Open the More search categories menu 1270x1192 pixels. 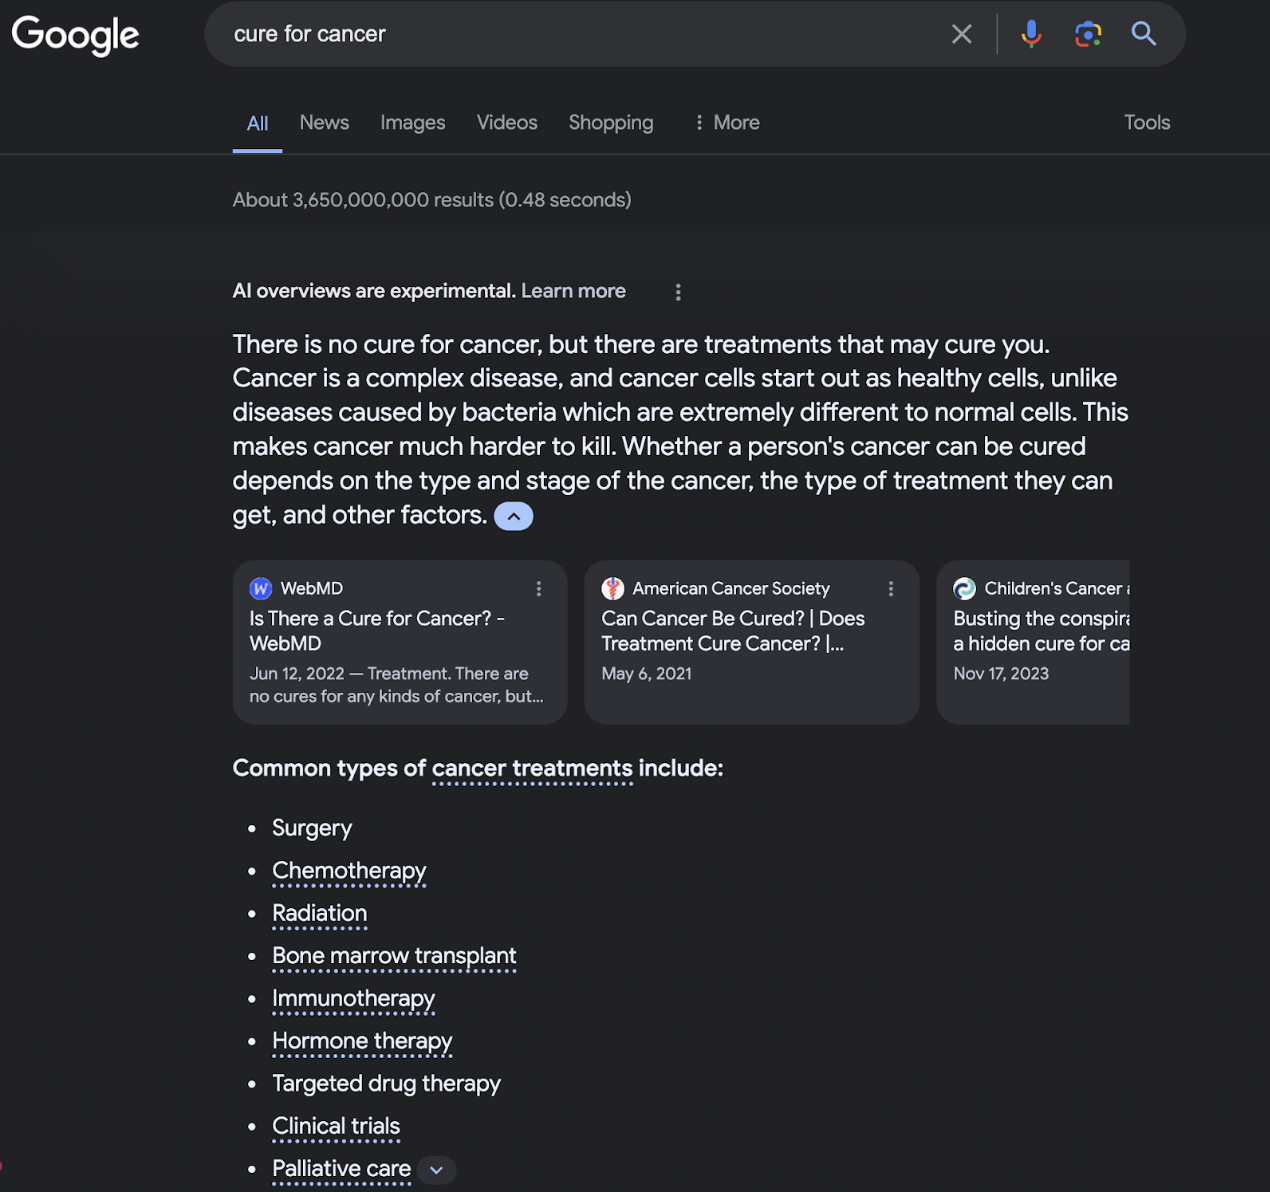[726, 122]
